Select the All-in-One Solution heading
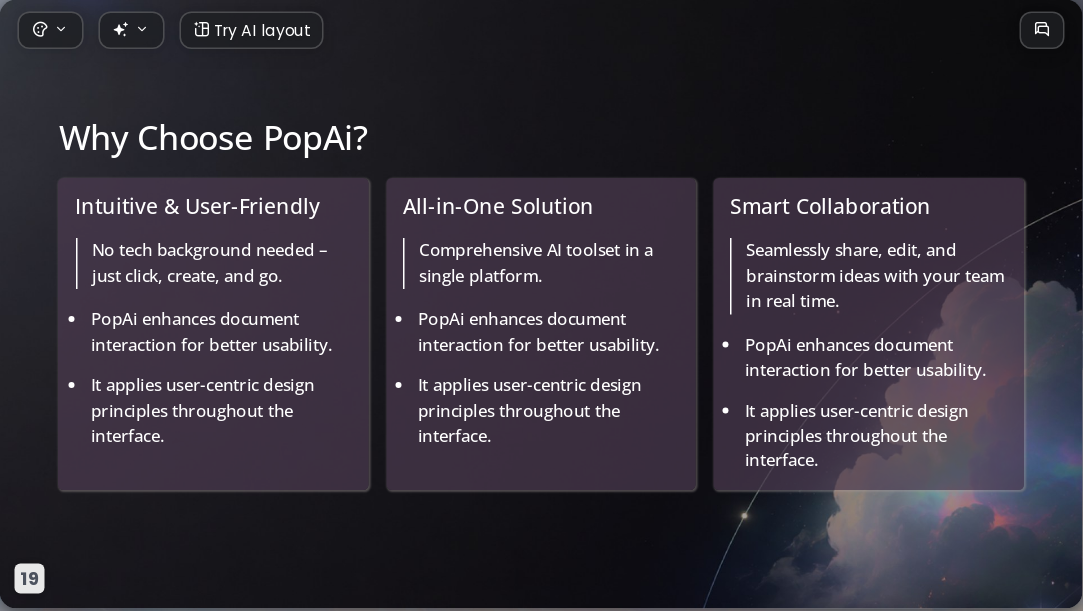The width and height of the screenshot is (1083, 611). pos(497,206)
